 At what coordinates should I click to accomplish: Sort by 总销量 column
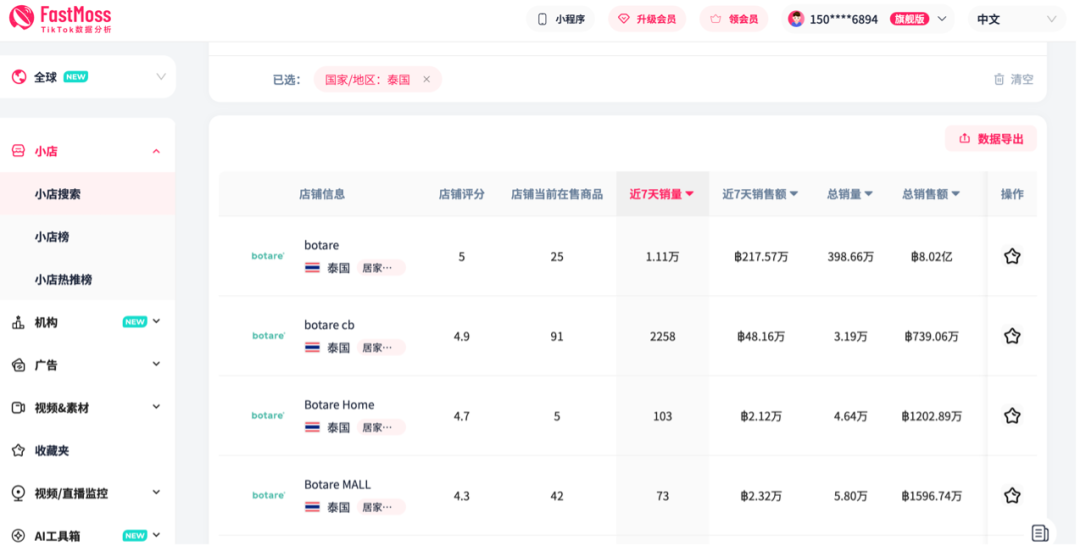pos(850,194)
